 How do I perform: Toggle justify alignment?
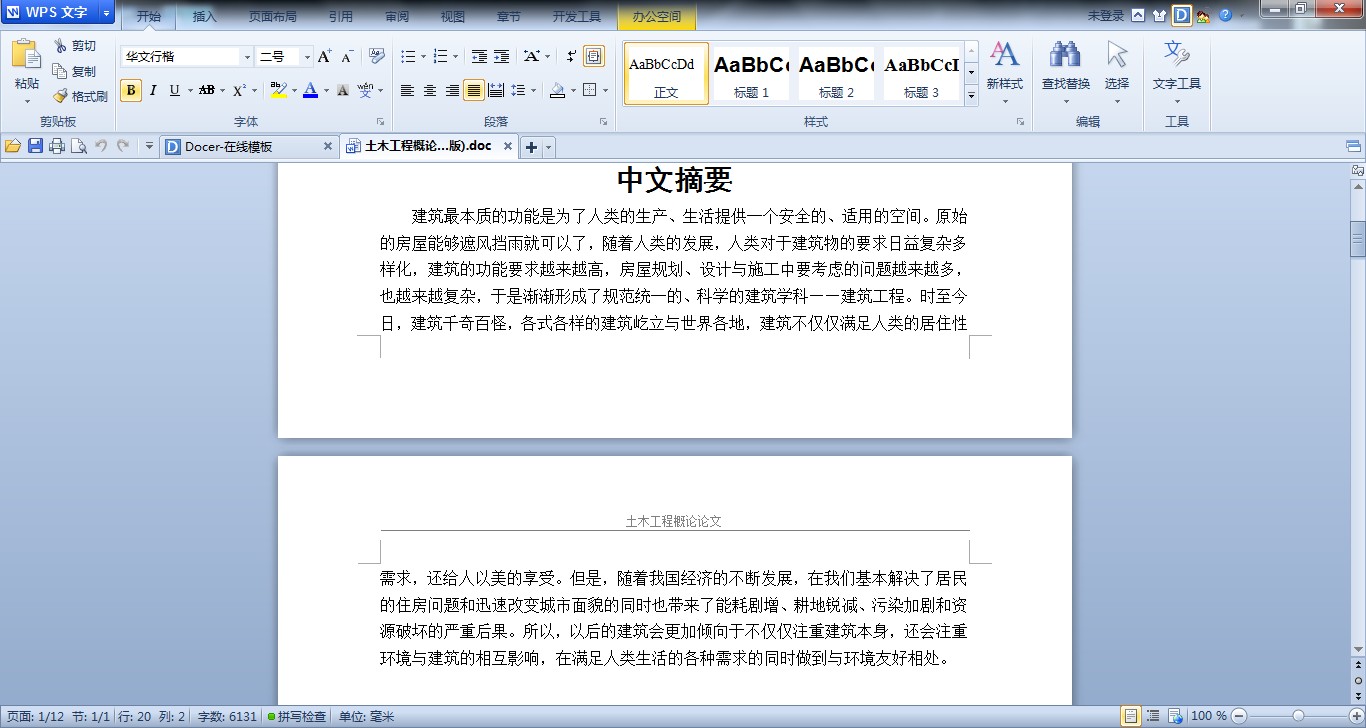coord(474,90)
